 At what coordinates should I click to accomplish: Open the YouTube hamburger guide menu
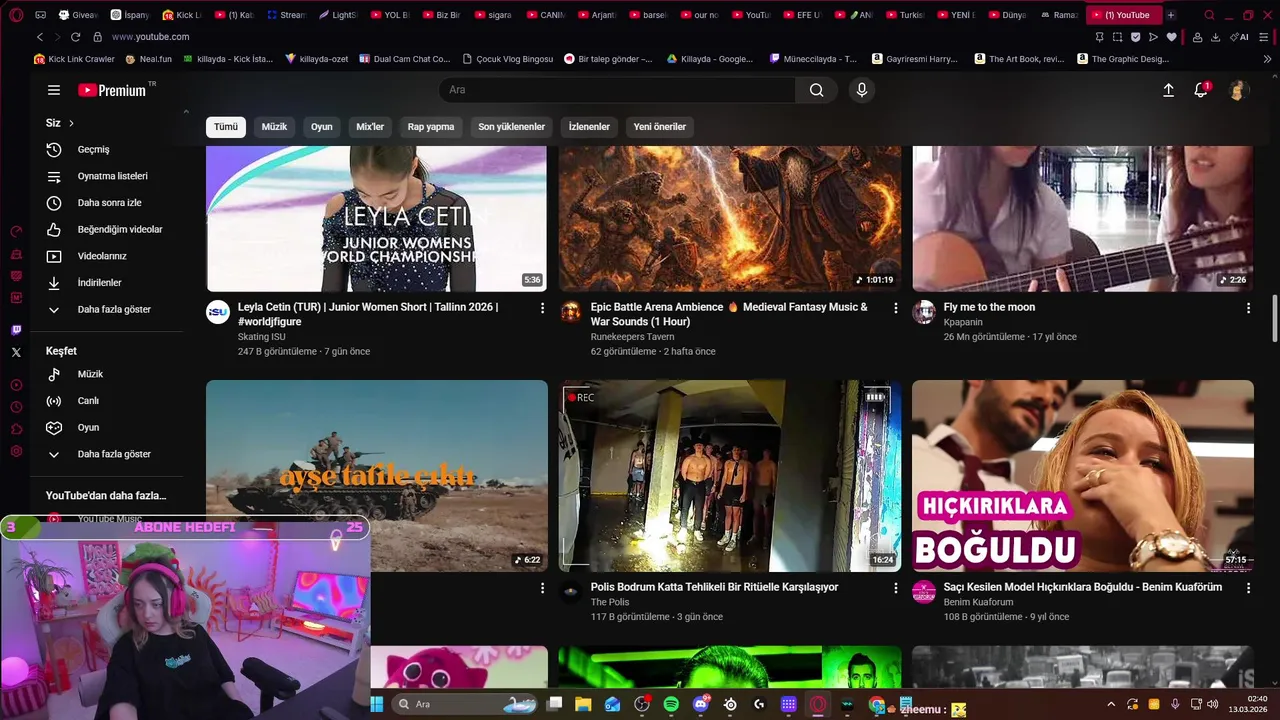point(54,90)
